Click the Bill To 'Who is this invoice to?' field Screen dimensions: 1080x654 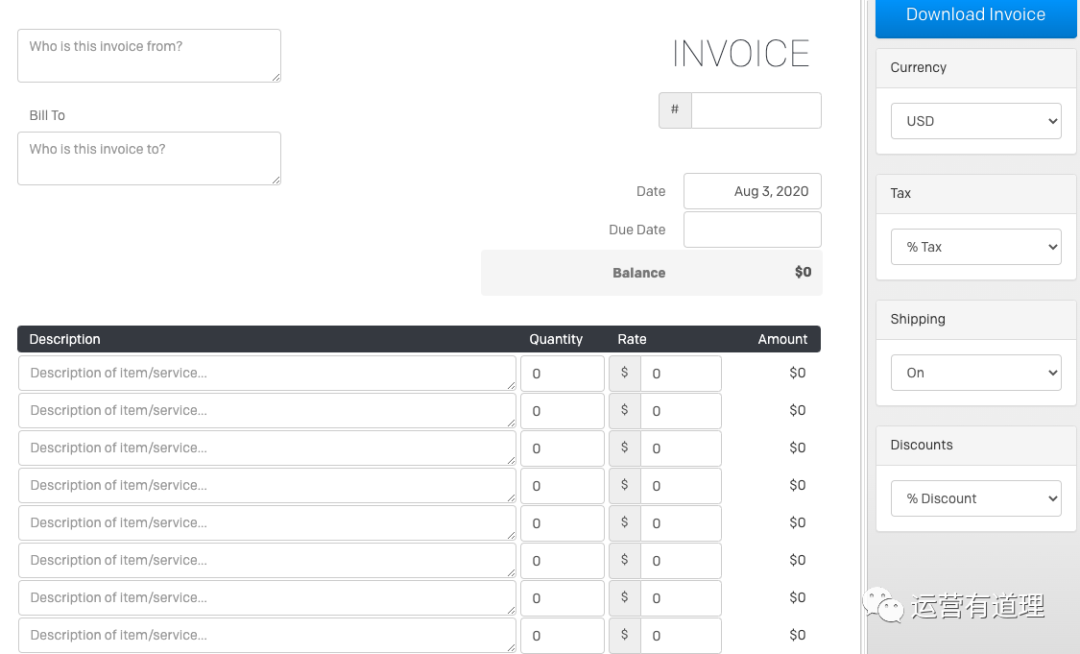pos(149,158)
